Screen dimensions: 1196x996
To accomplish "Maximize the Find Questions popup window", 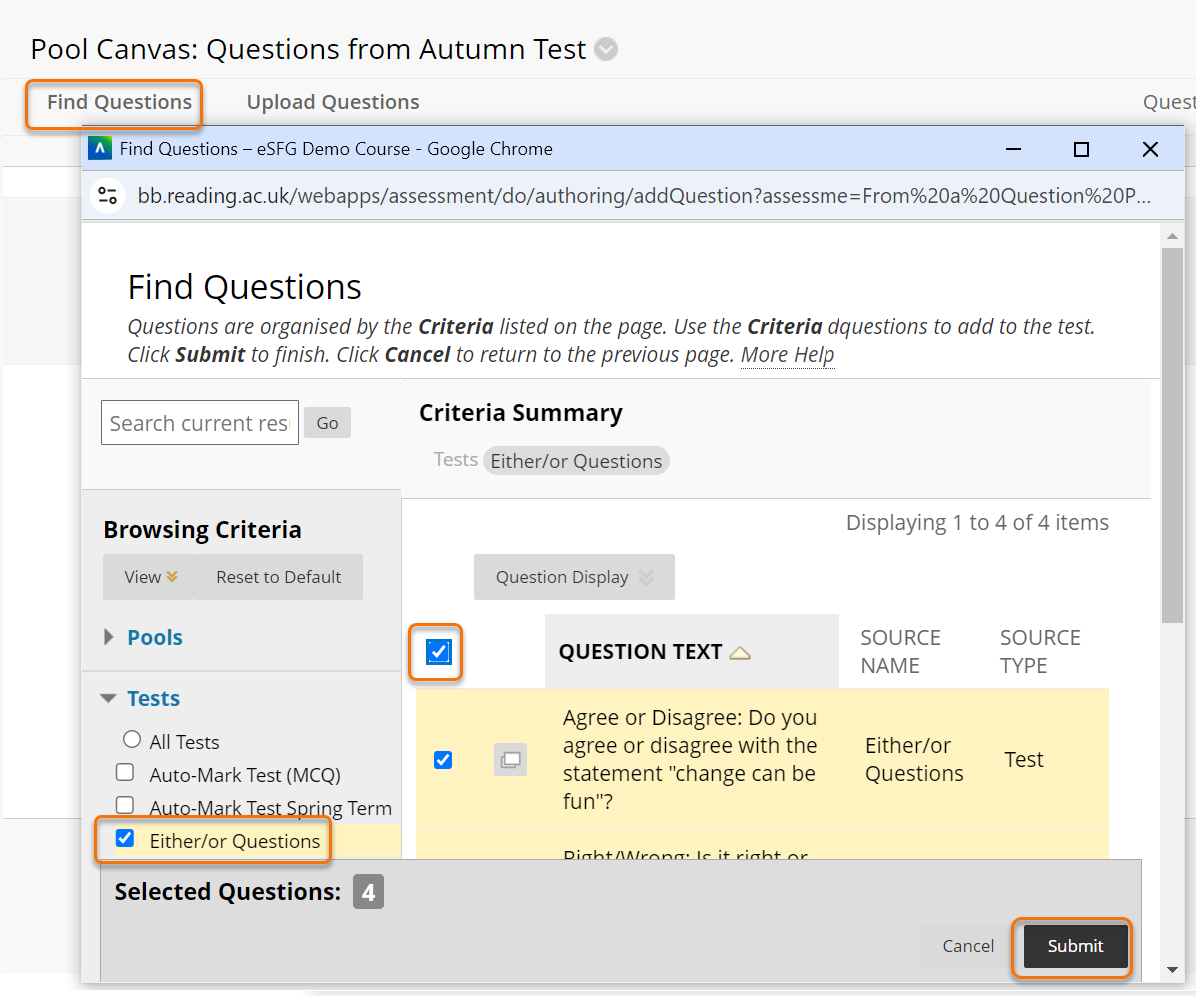I will (1081, 149).
